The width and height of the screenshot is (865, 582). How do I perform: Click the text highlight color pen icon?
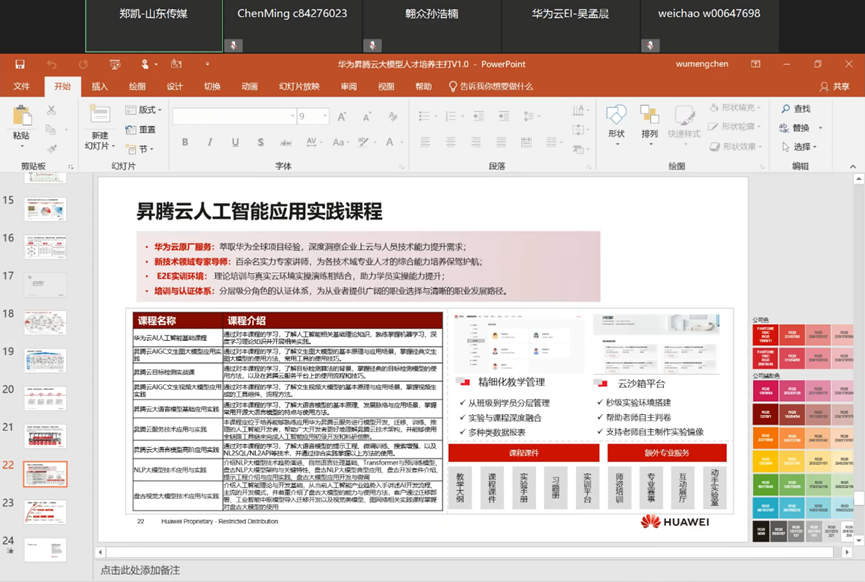[x=363, y=142]
